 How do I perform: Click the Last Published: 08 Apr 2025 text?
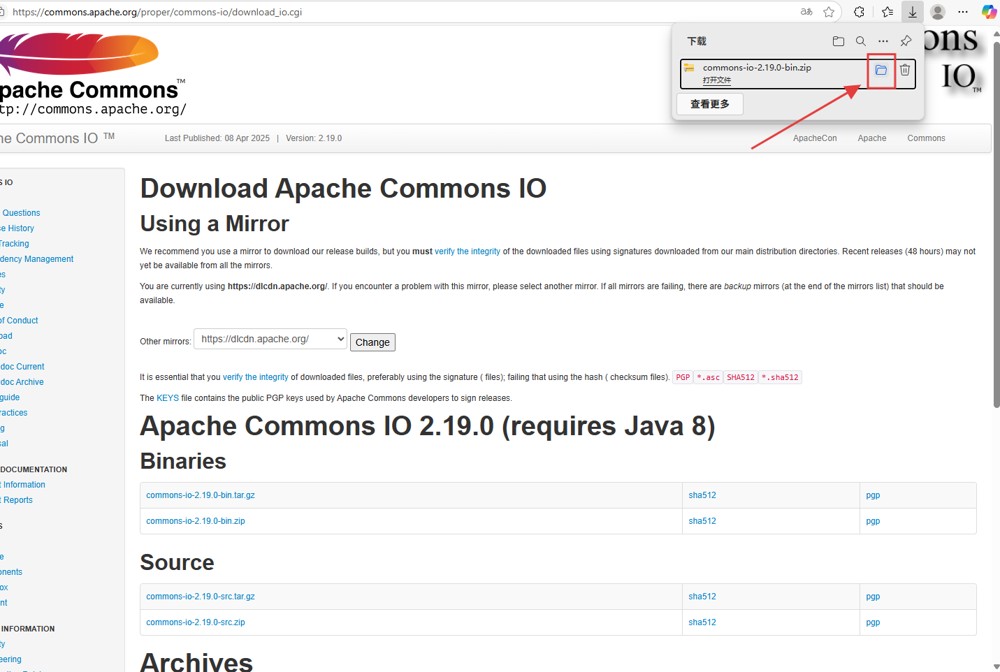[x=217, y=138]
